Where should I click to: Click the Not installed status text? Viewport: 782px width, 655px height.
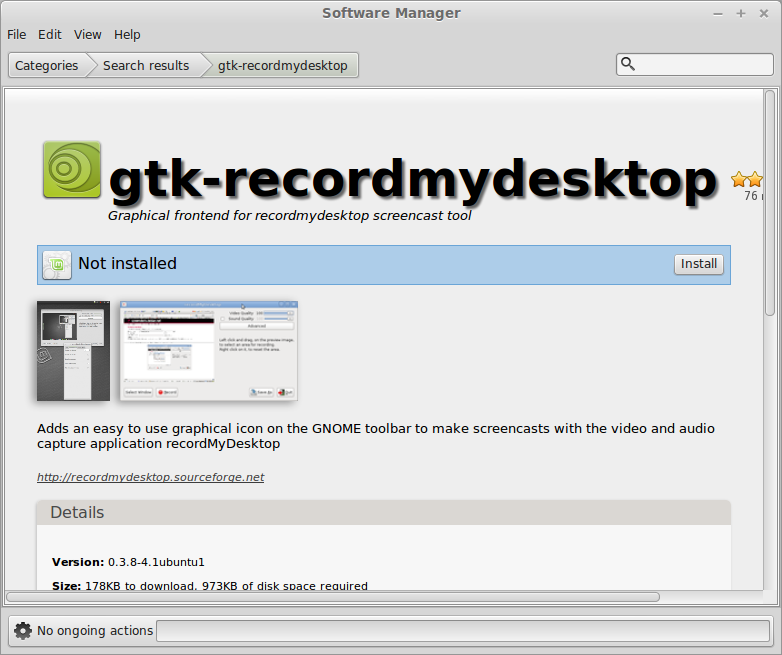[x=127, y=263]
